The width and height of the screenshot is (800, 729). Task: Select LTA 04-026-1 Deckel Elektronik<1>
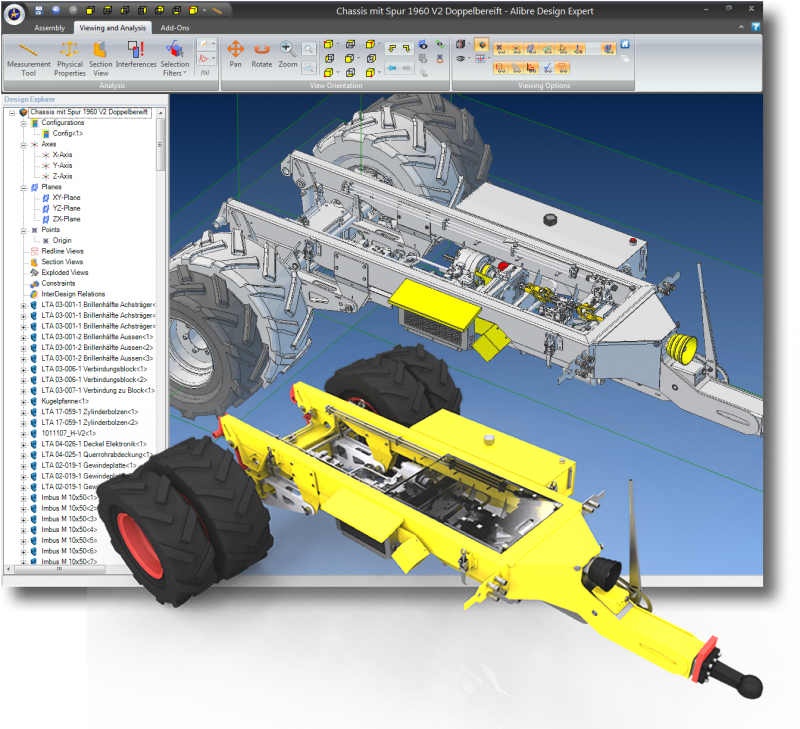coord(94,444)
